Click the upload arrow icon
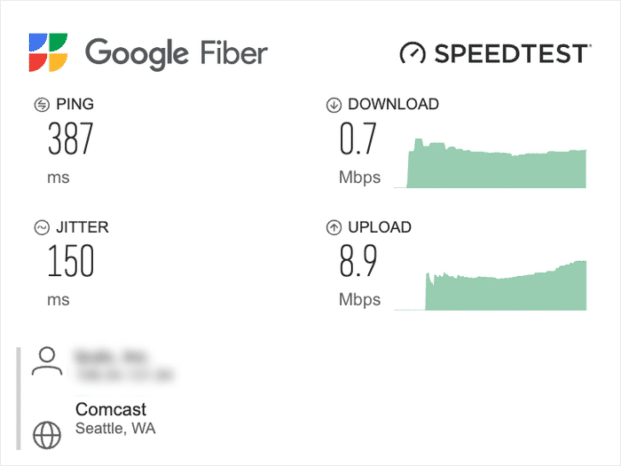This screenshot has height=466, width=621. click(x=334, y=228)
